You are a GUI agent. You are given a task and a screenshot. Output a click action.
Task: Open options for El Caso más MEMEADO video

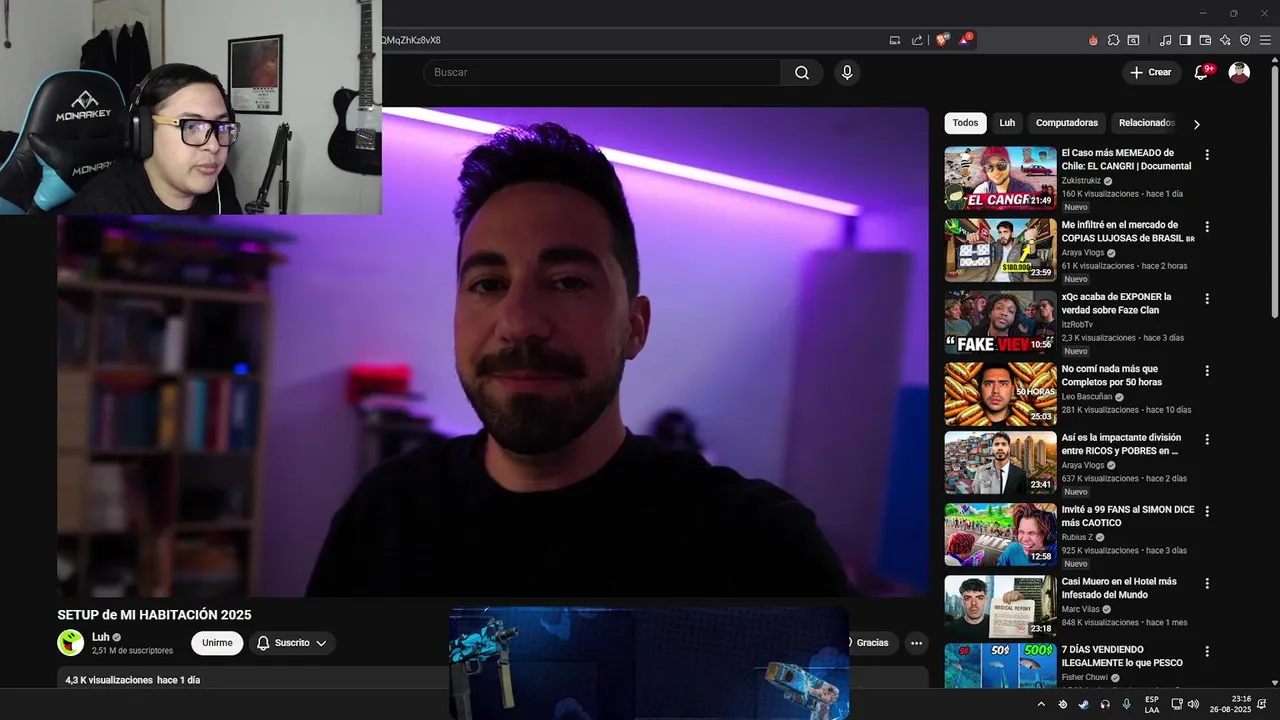click(1207, 155)
